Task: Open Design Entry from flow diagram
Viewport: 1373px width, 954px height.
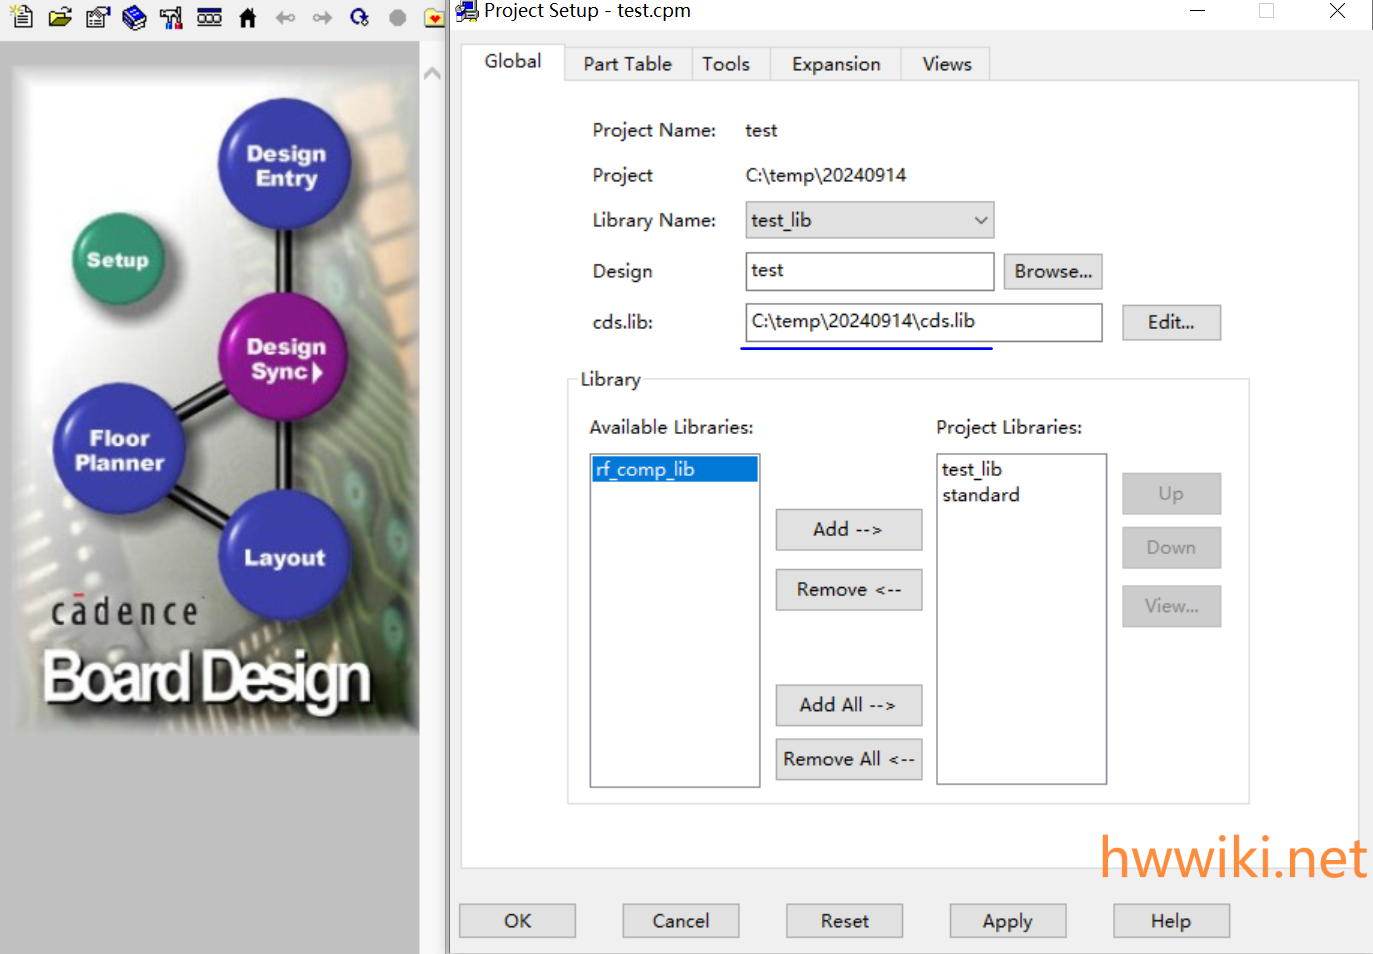Action: [285, 165]
